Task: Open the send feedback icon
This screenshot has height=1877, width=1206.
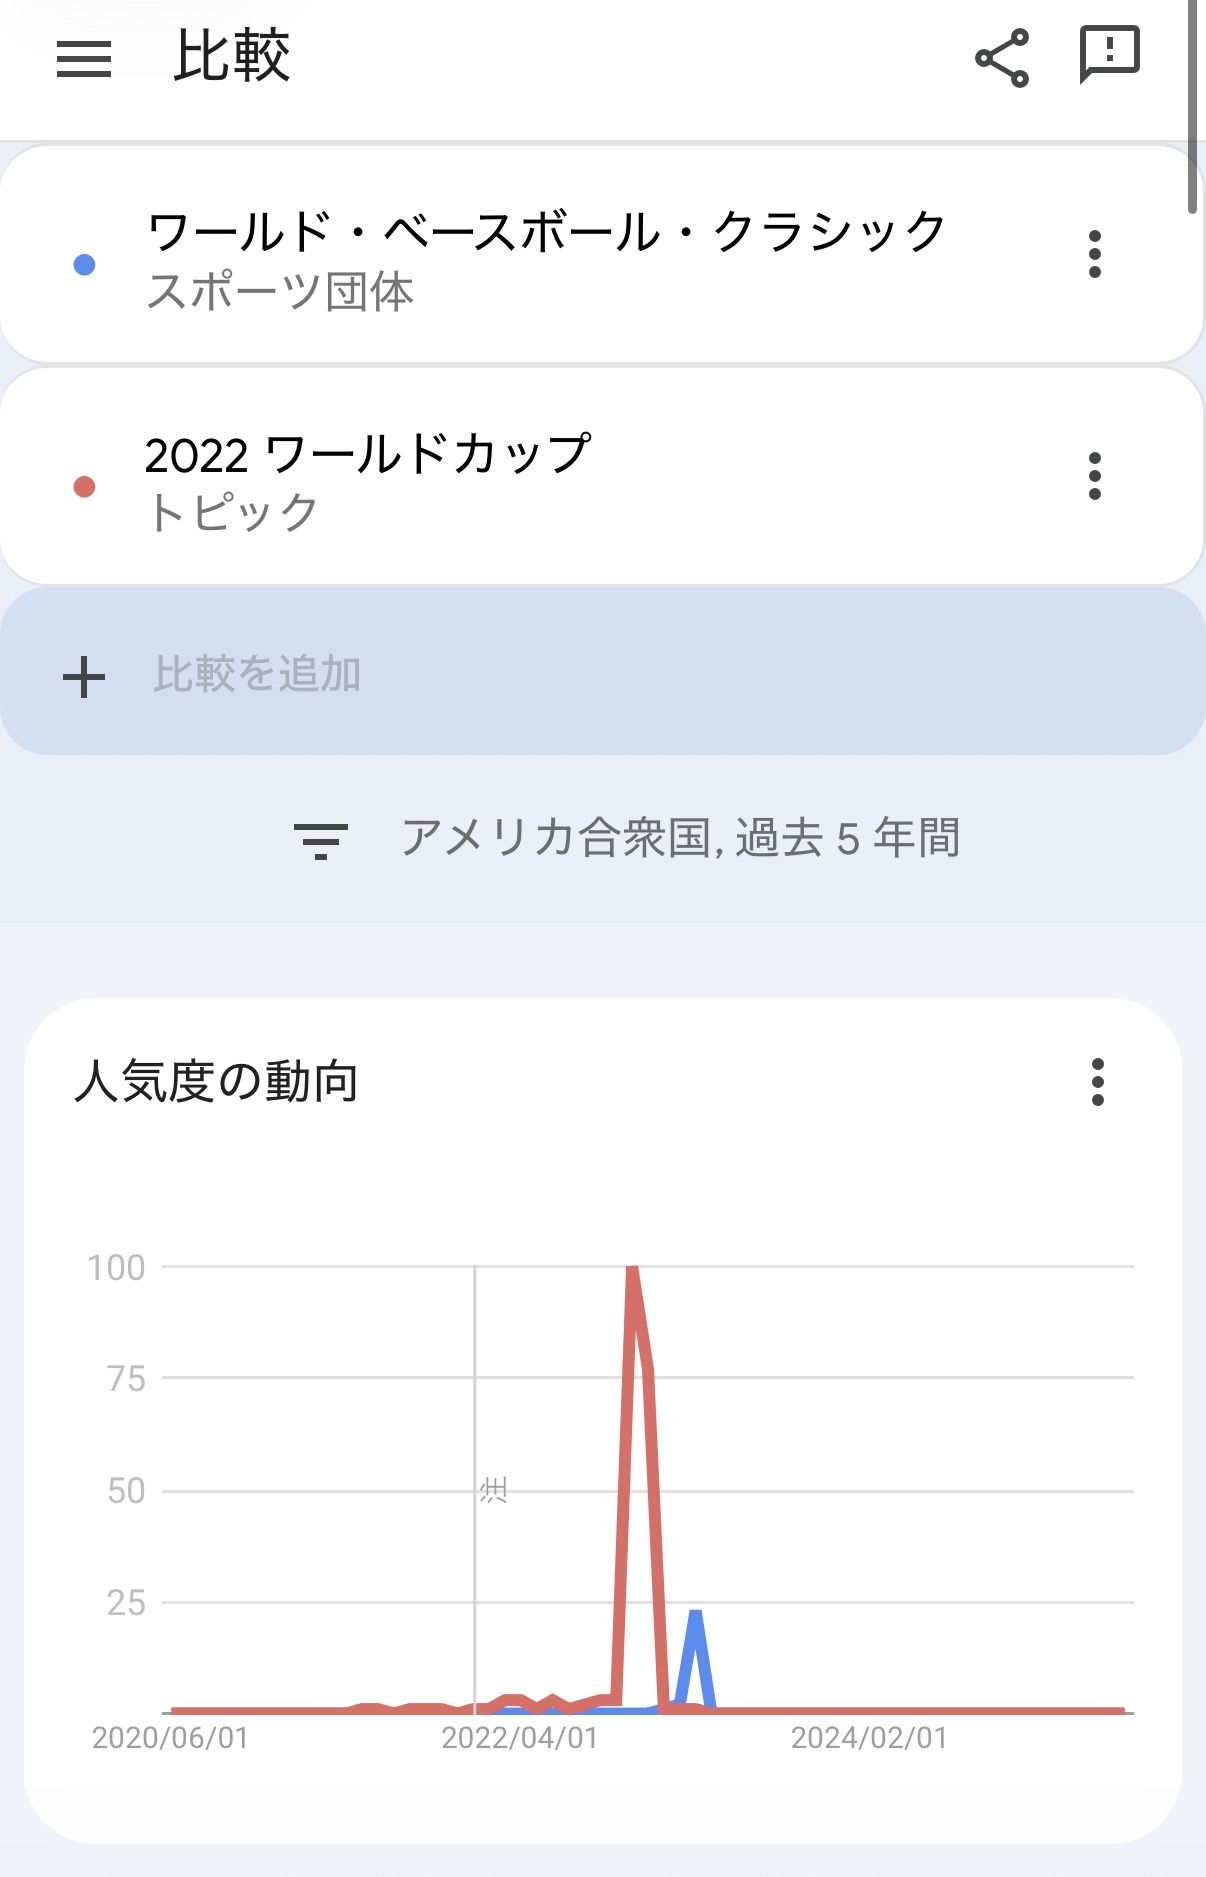Action: (1109, 55)
